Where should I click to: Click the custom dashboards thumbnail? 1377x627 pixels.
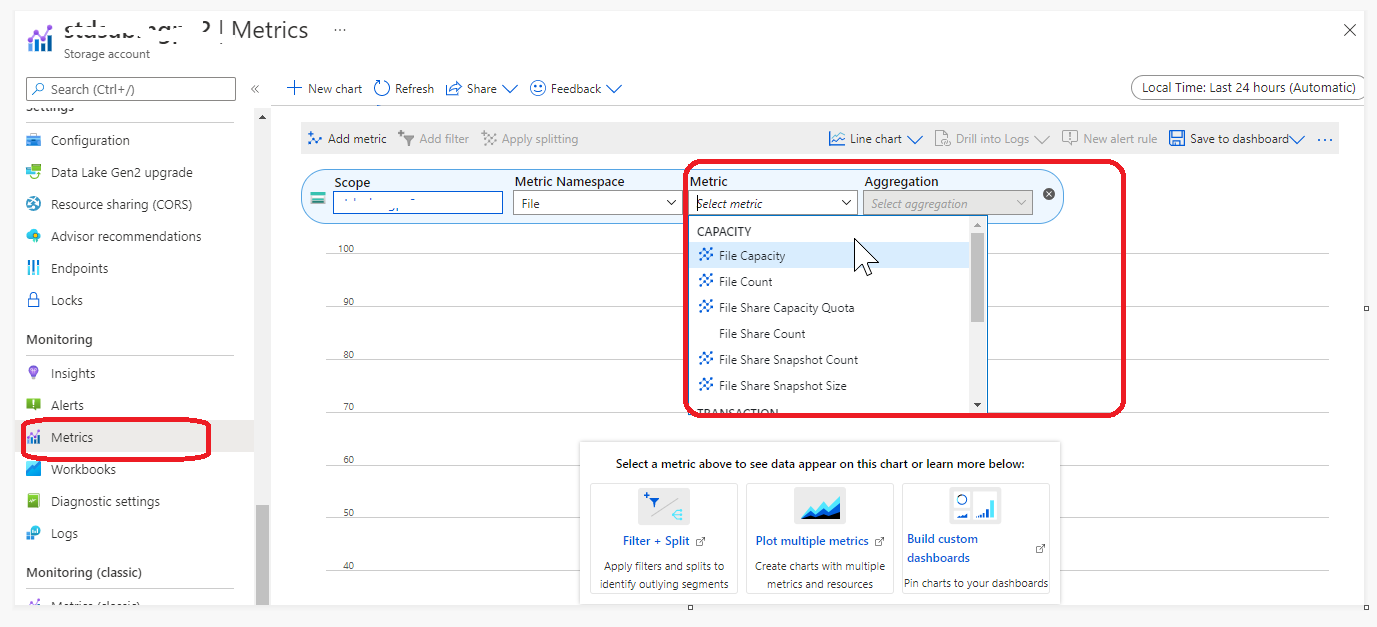(x=975, y=506)
